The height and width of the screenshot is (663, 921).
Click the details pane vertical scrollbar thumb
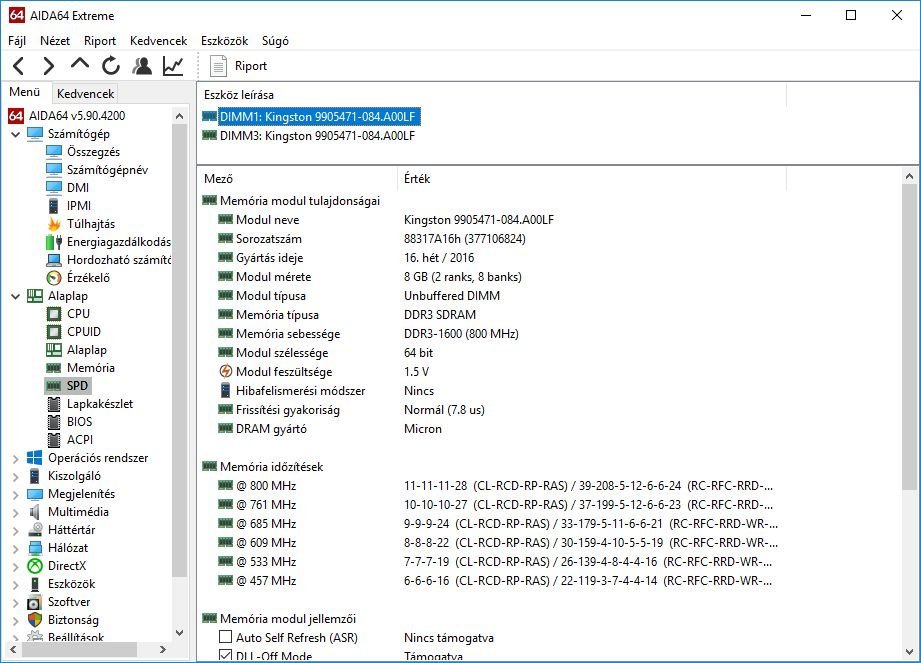(x=909, y=336)
